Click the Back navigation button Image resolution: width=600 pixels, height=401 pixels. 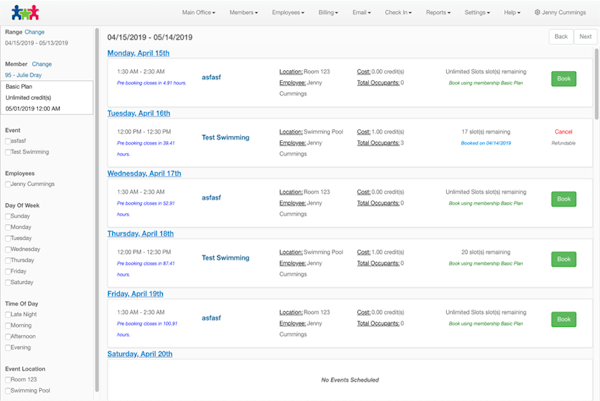(561, 36)
